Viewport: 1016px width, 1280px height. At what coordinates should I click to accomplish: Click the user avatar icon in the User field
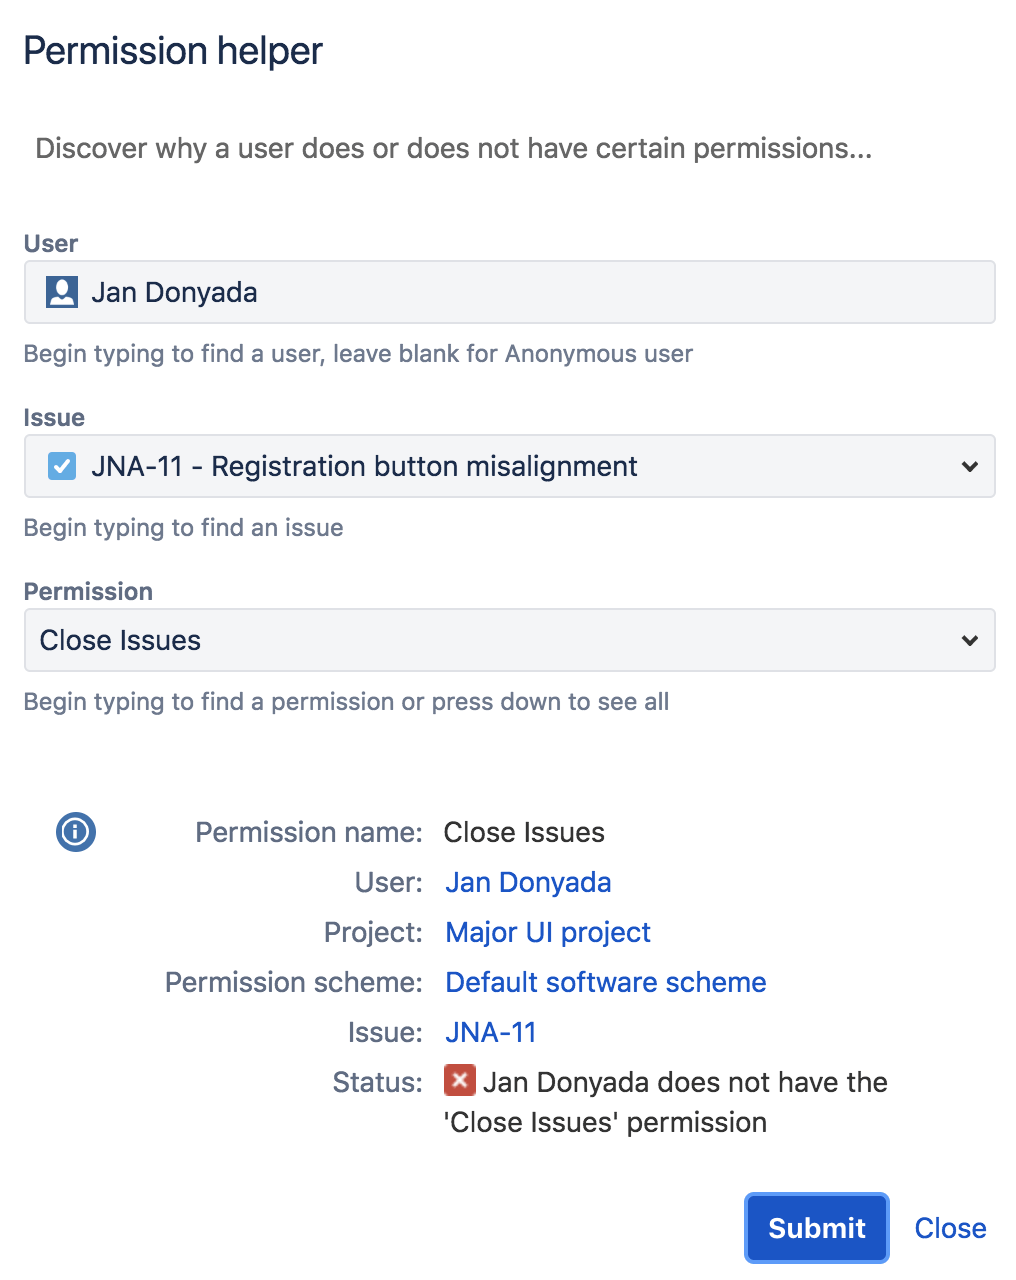(x=62, y=292)
